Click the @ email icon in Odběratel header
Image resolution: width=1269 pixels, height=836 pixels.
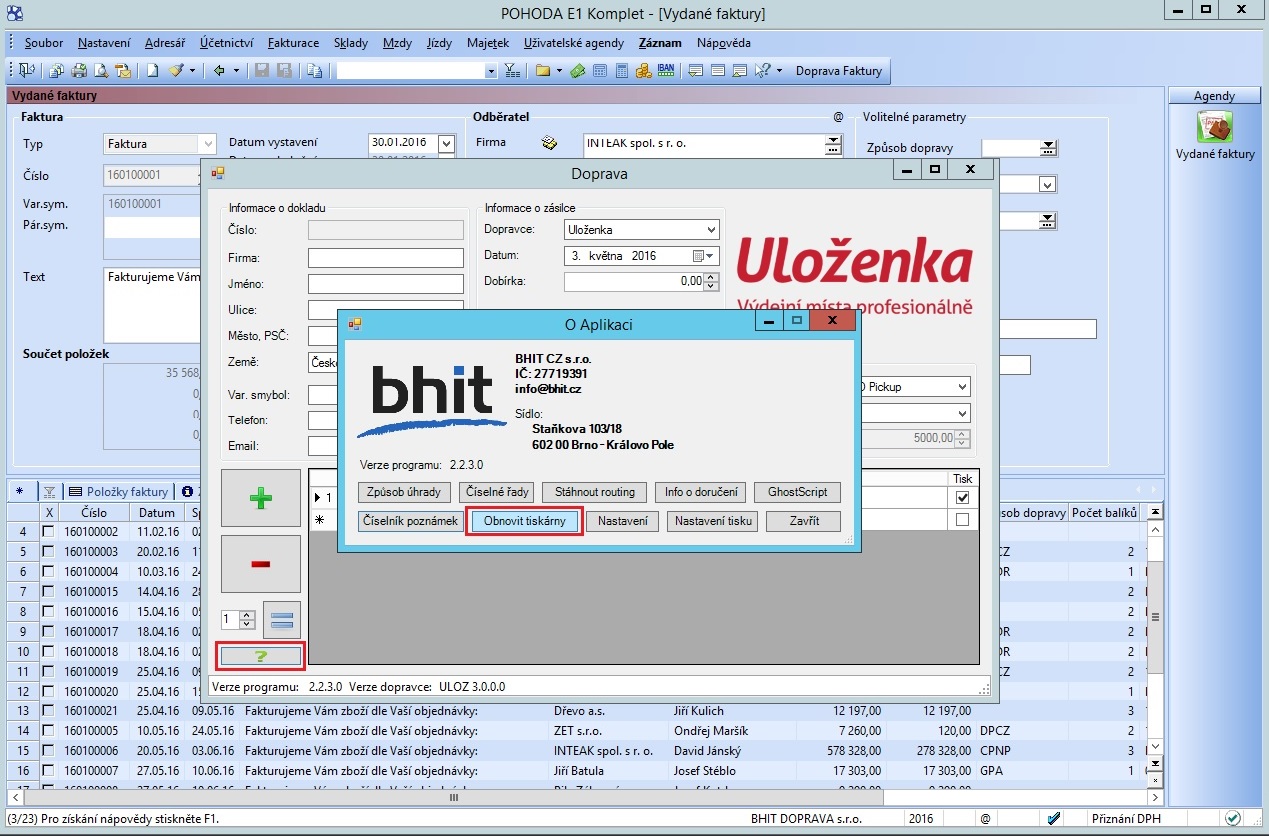pyautogui.click(x=838, y=117)
